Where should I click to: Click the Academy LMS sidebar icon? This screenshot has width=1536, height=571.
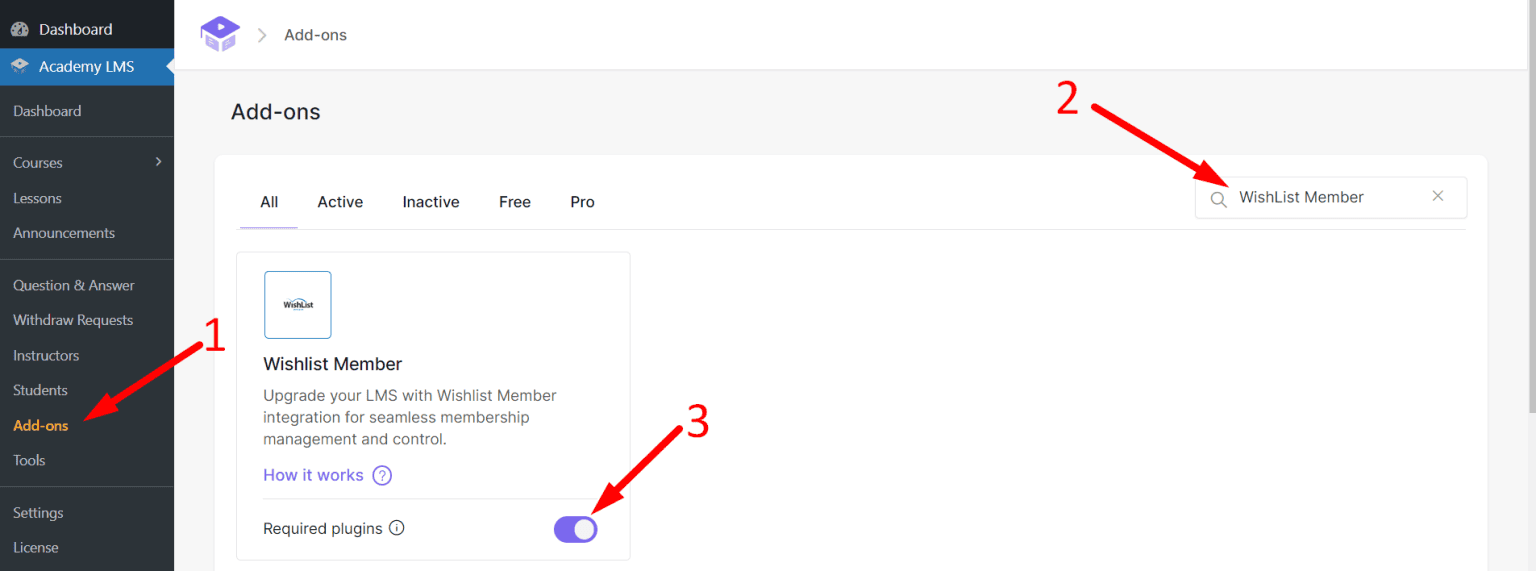point(20,67)
